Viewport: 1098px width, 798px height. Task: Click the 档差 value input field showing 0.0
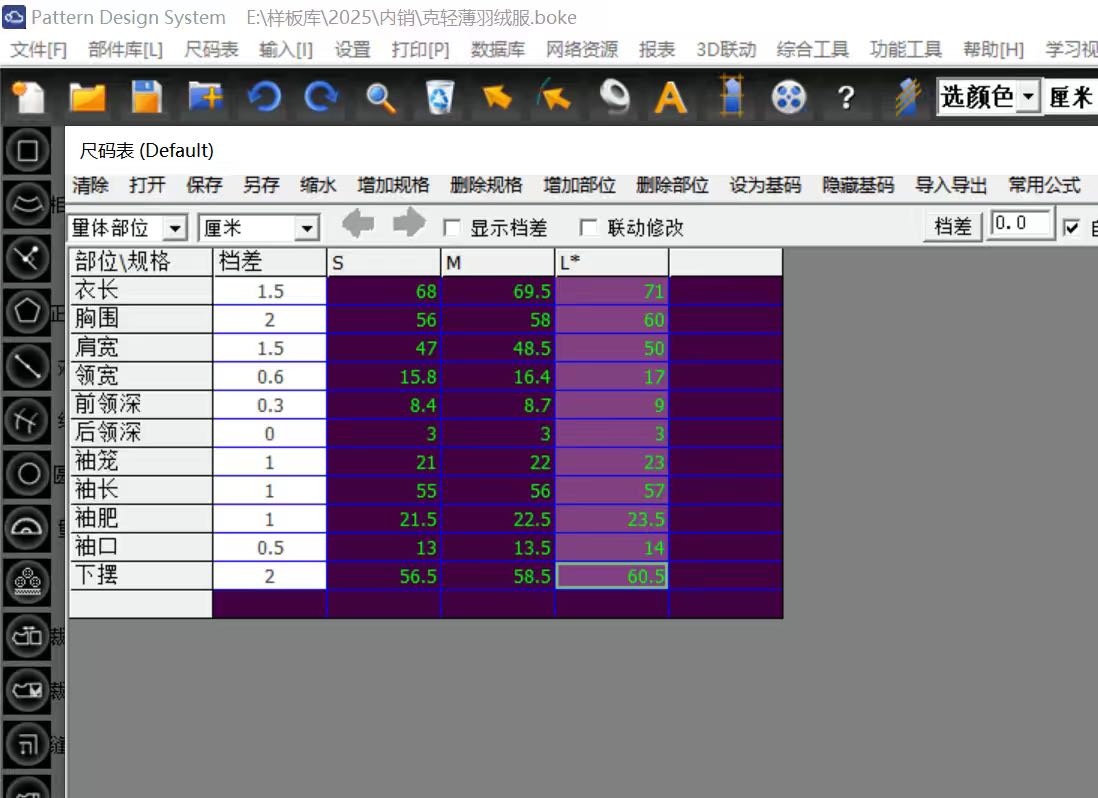click(1020, 224)
